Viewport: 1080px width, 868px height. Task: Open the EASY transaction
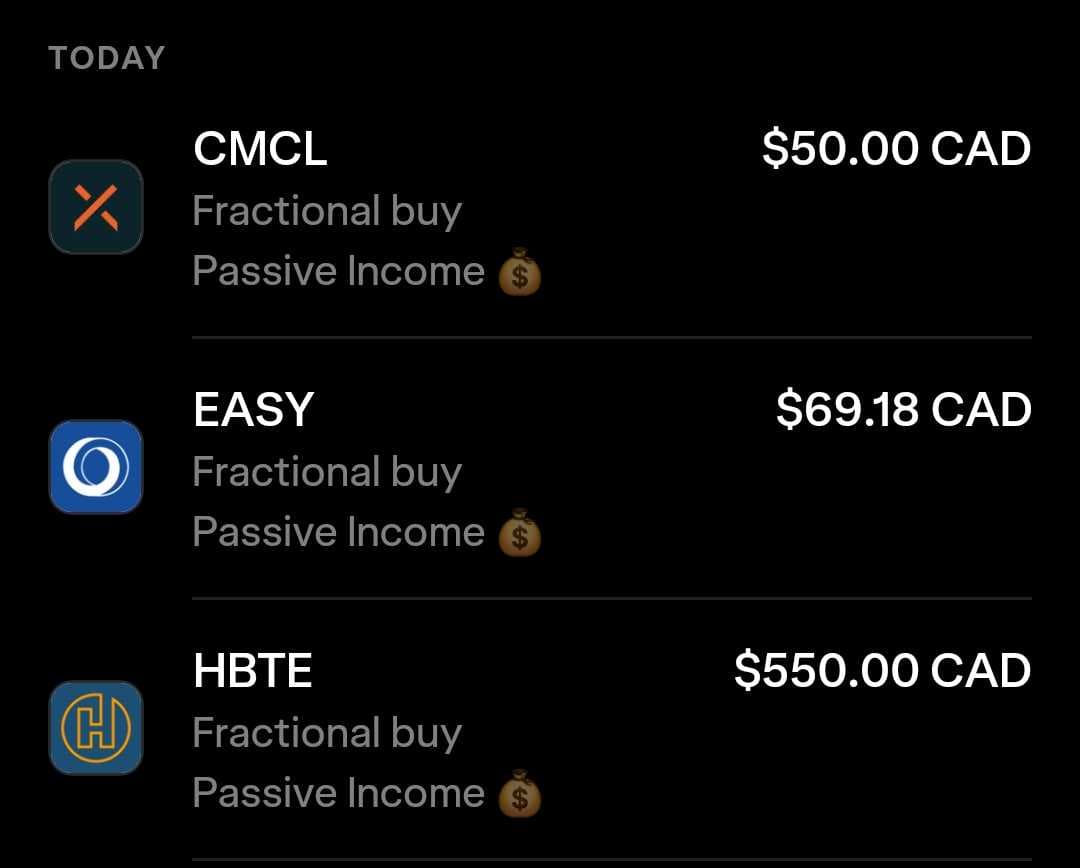click(x=540, y=468)
